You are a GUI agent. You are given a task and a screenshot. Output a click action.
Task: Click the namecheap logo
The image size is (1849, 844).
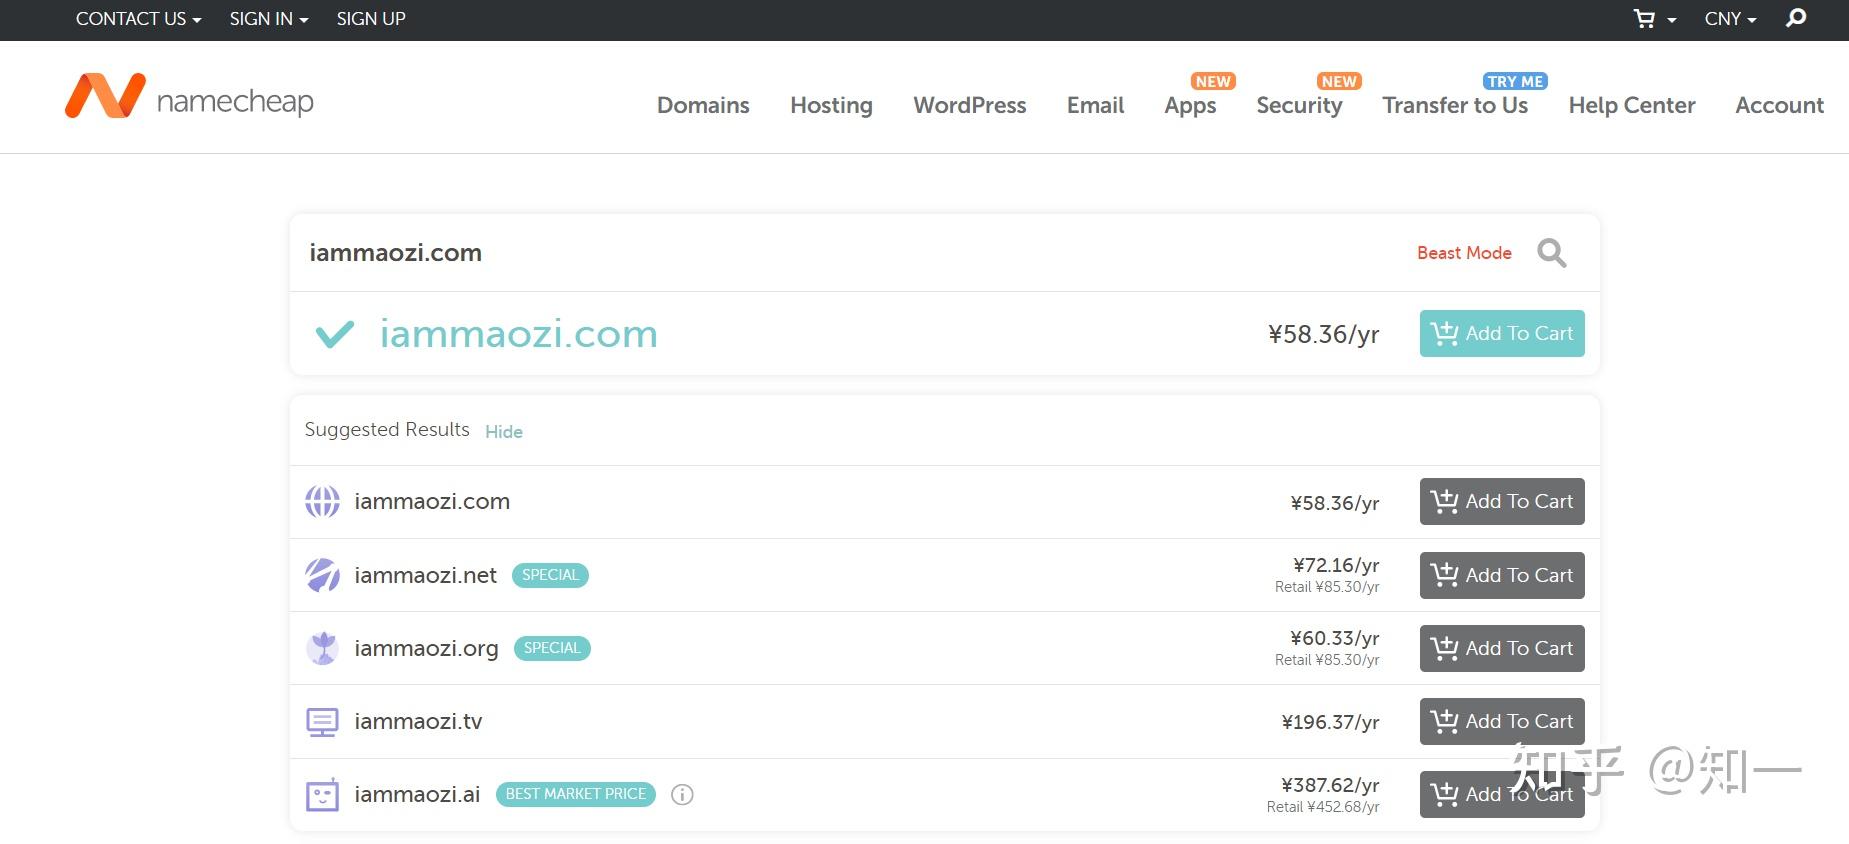[189, 97]
